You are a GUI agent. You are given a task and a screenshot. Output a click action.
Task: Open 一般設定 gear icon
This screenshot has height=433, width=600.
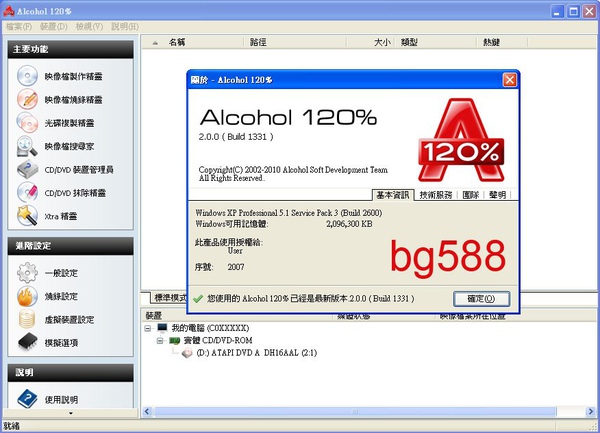27,273
